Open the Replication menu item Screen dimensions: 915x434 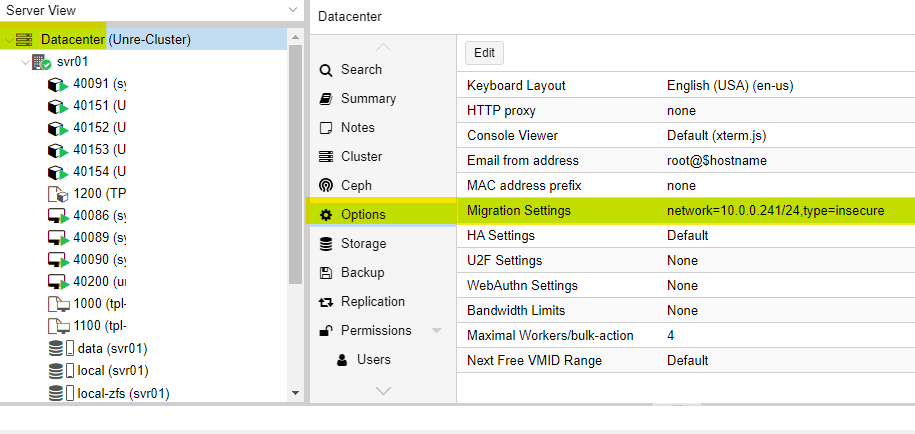[372, 301]
